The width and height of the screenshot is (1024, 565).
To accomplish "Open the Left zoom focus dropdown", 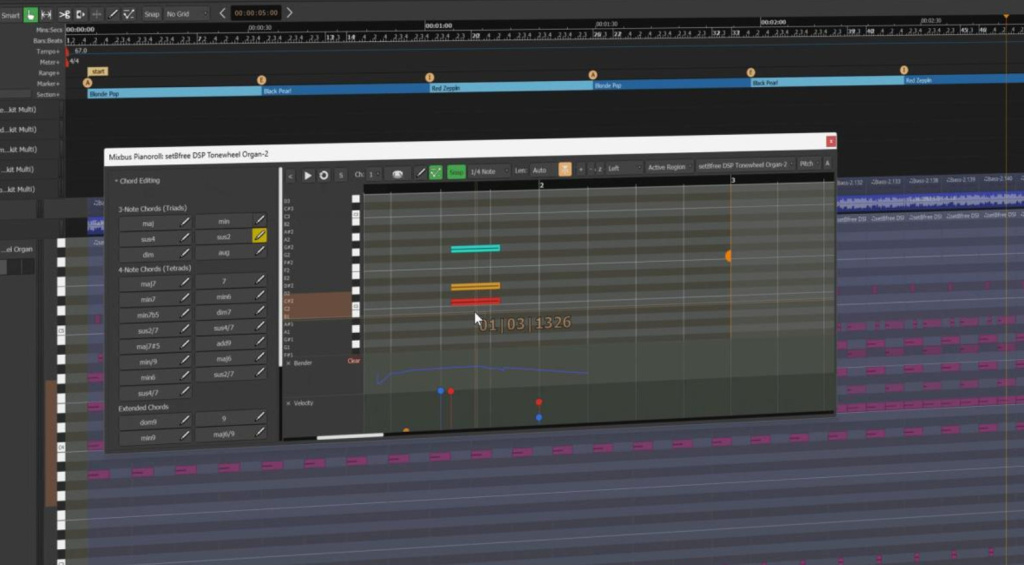I will pos(624,168).
